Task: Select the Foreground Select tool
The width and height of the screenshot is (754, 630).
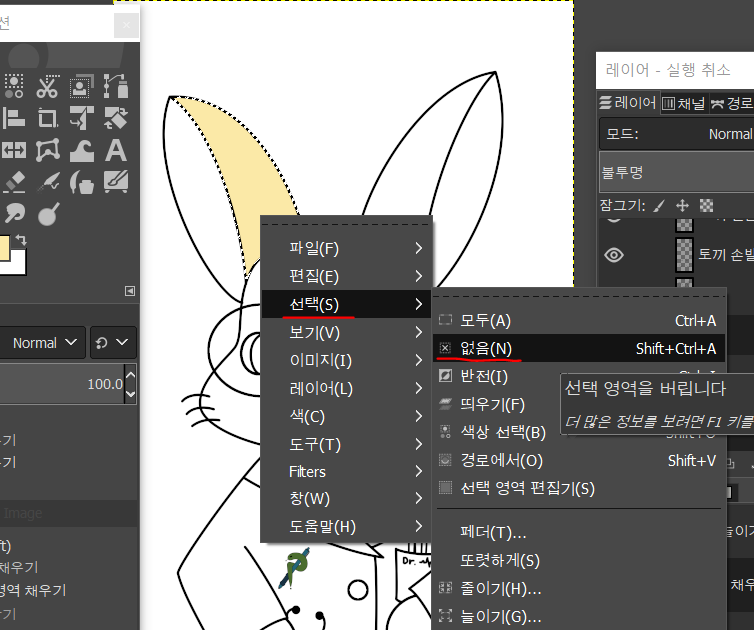Action: pos(81,87)
